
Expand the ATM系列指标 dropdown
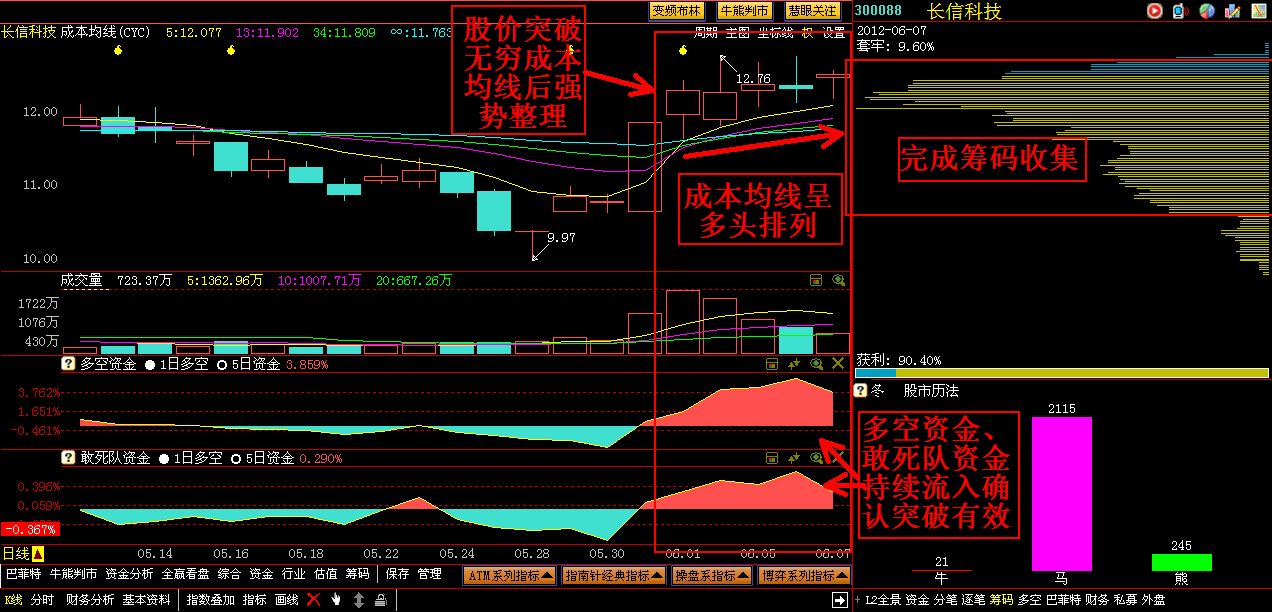click(x=509, y=575)
